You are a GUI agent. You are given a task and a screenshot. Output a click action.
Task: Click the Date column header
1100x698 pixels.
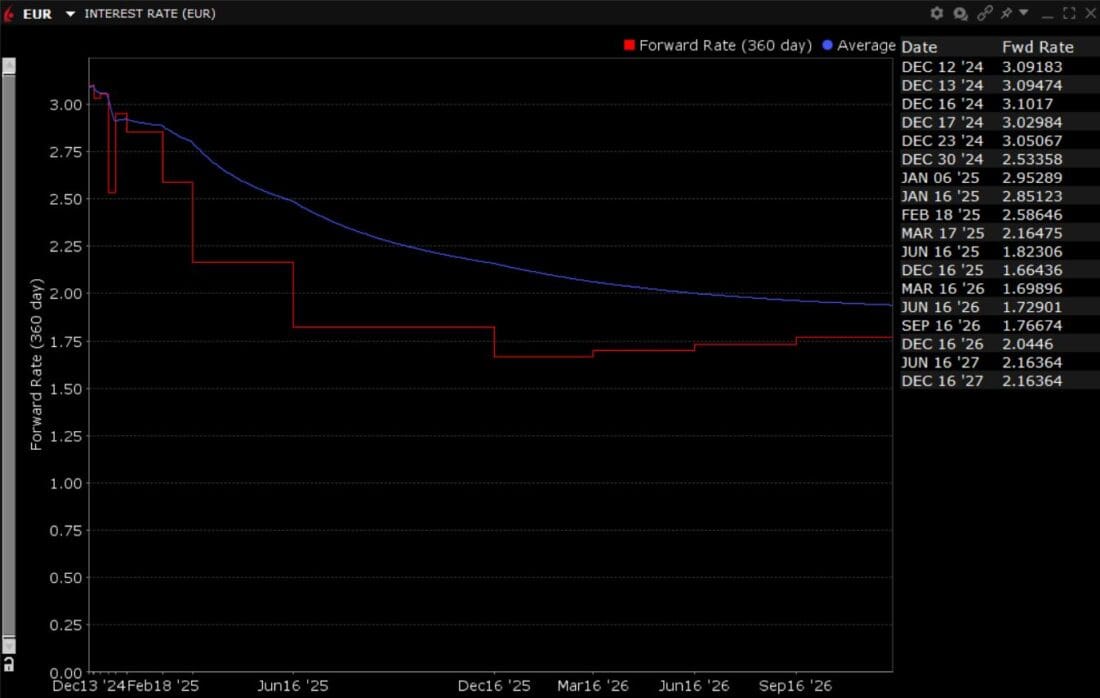[x=919, y=47]
